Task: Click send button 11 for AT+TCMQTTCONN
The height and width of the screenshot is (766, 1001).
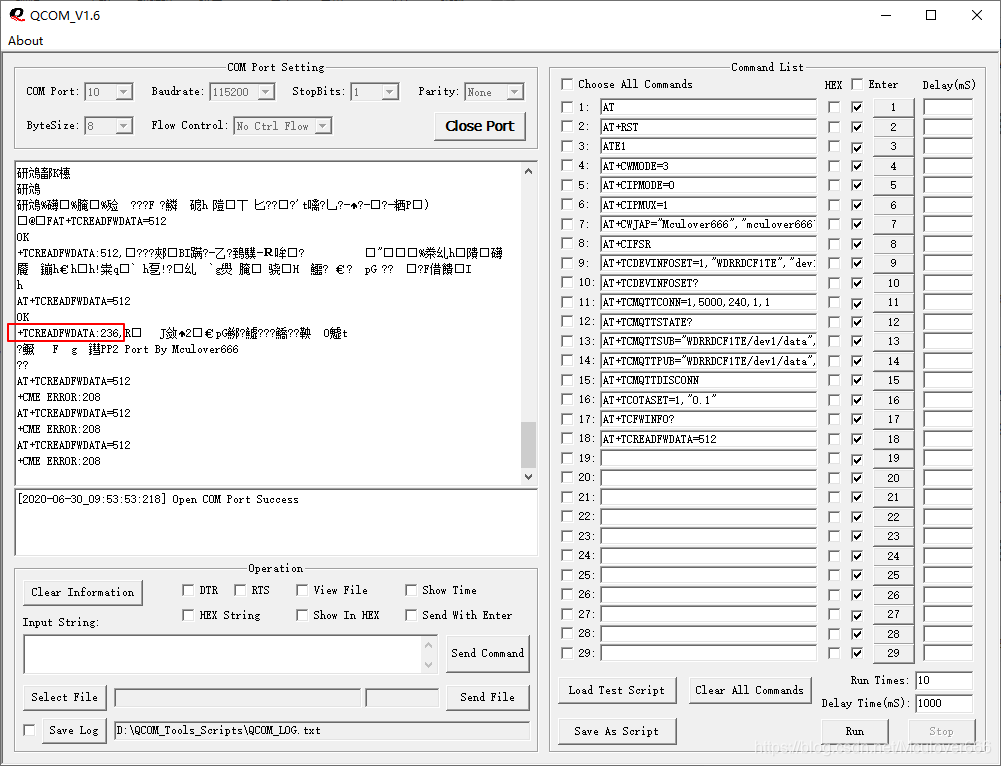Action: tap(893, 303)
